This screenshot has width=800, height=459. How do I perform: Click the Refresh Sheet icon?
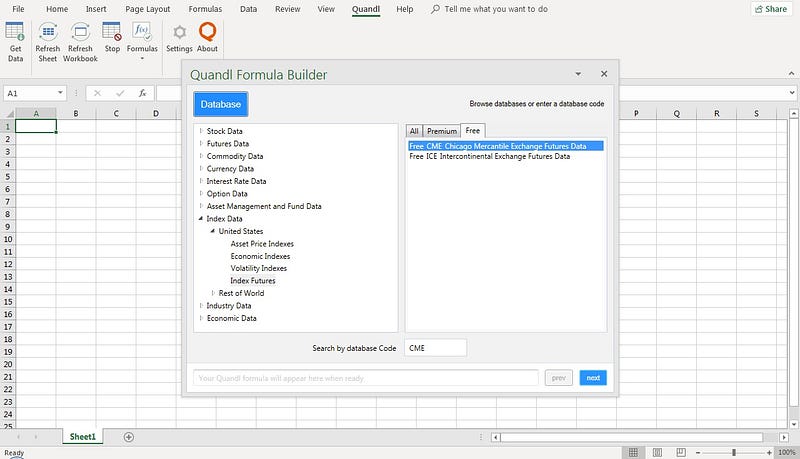48,32
